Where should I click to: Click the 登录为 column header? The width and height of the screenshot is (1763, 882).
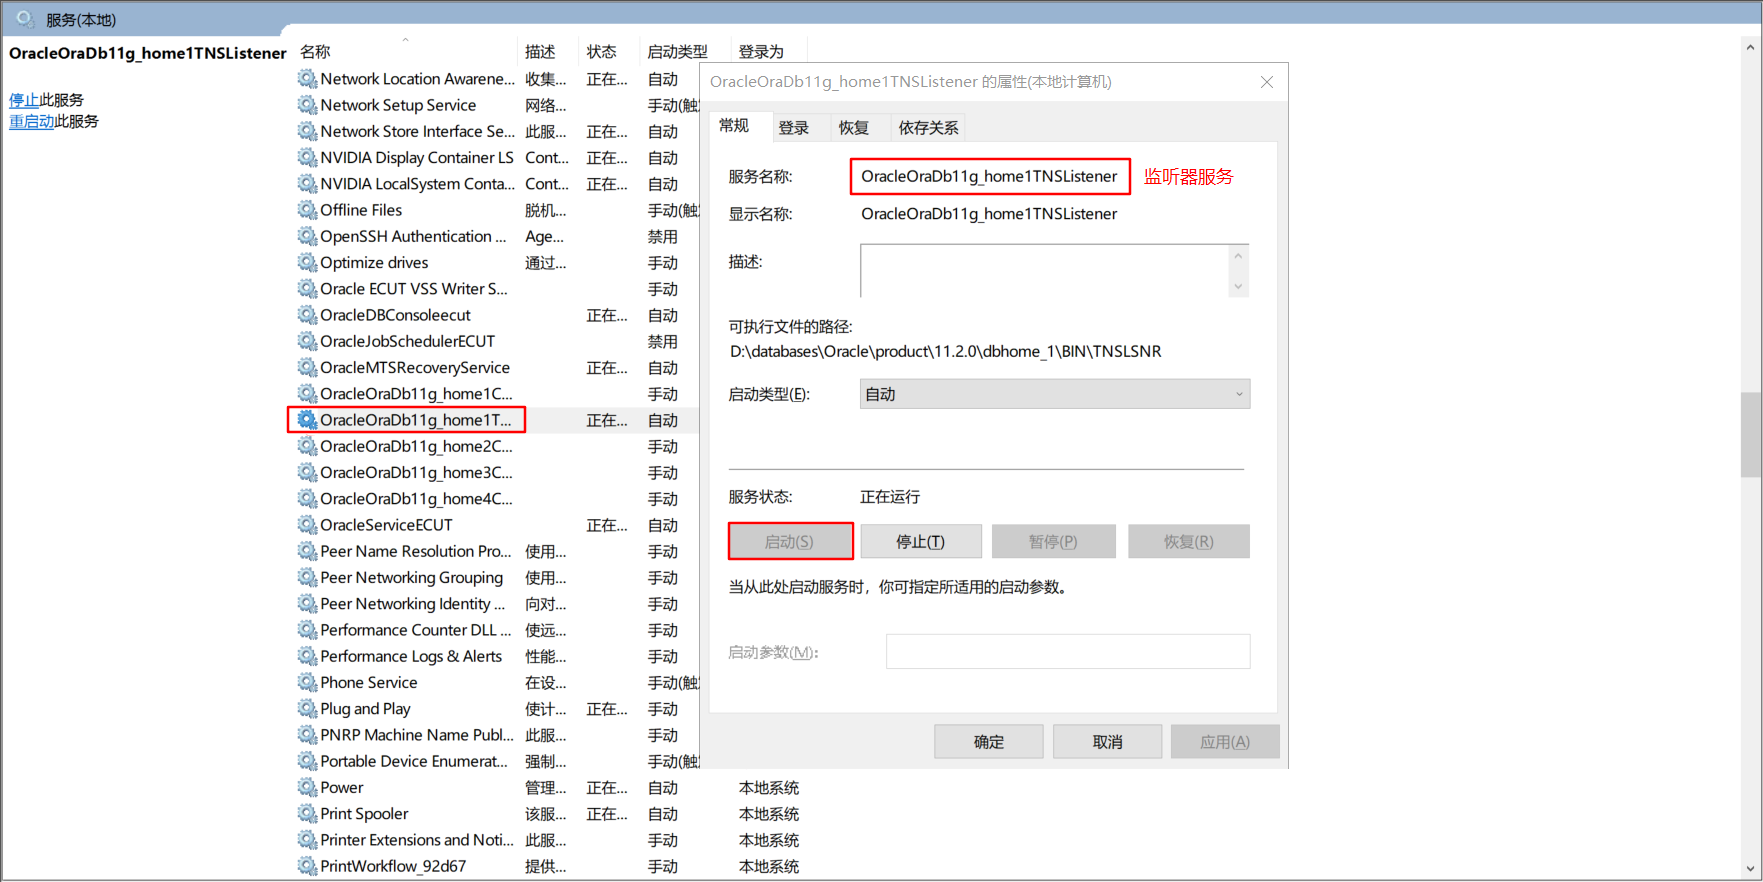pyautogui.click(x=761, y=51)
